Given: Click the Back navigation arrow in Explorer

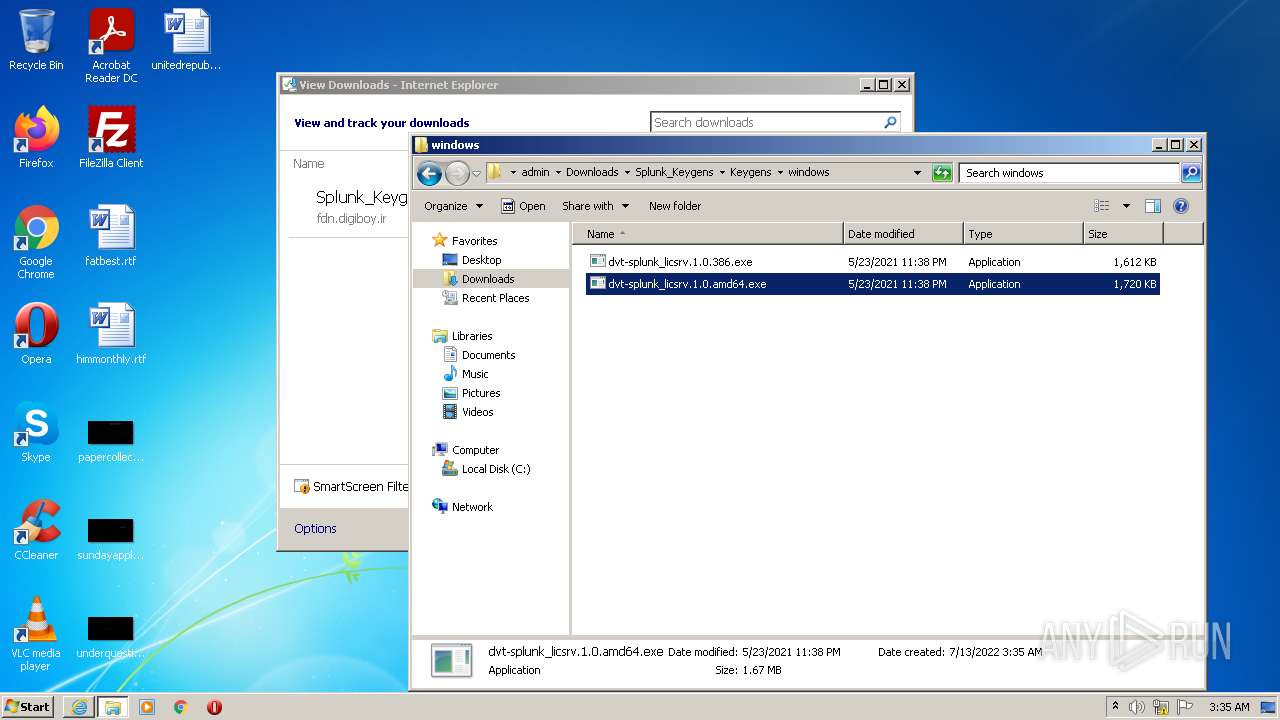Looking at the screenshot, I should point(429,173).
